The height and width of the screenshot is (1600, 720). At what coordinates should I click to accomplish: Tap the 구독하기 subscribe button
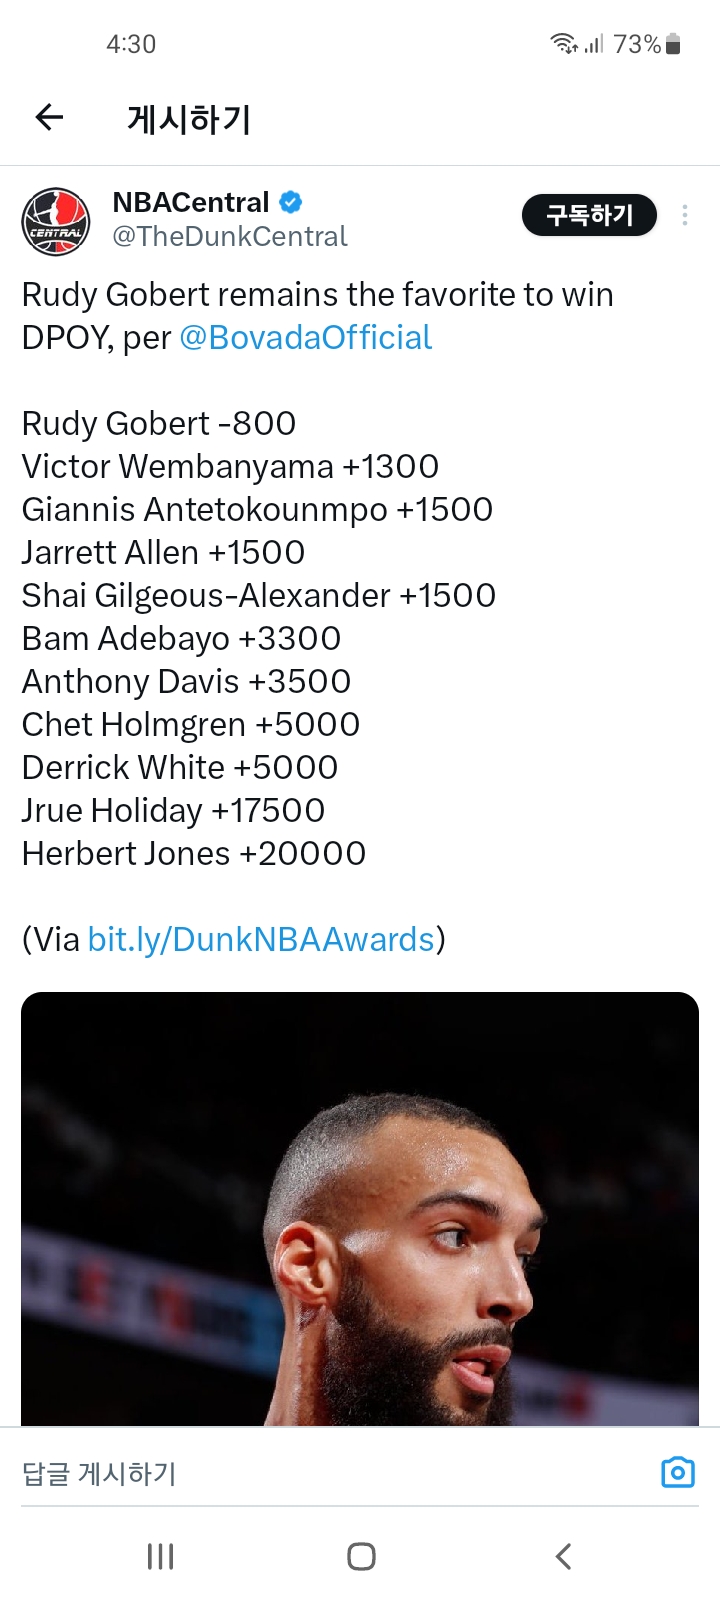pos(589,215)
